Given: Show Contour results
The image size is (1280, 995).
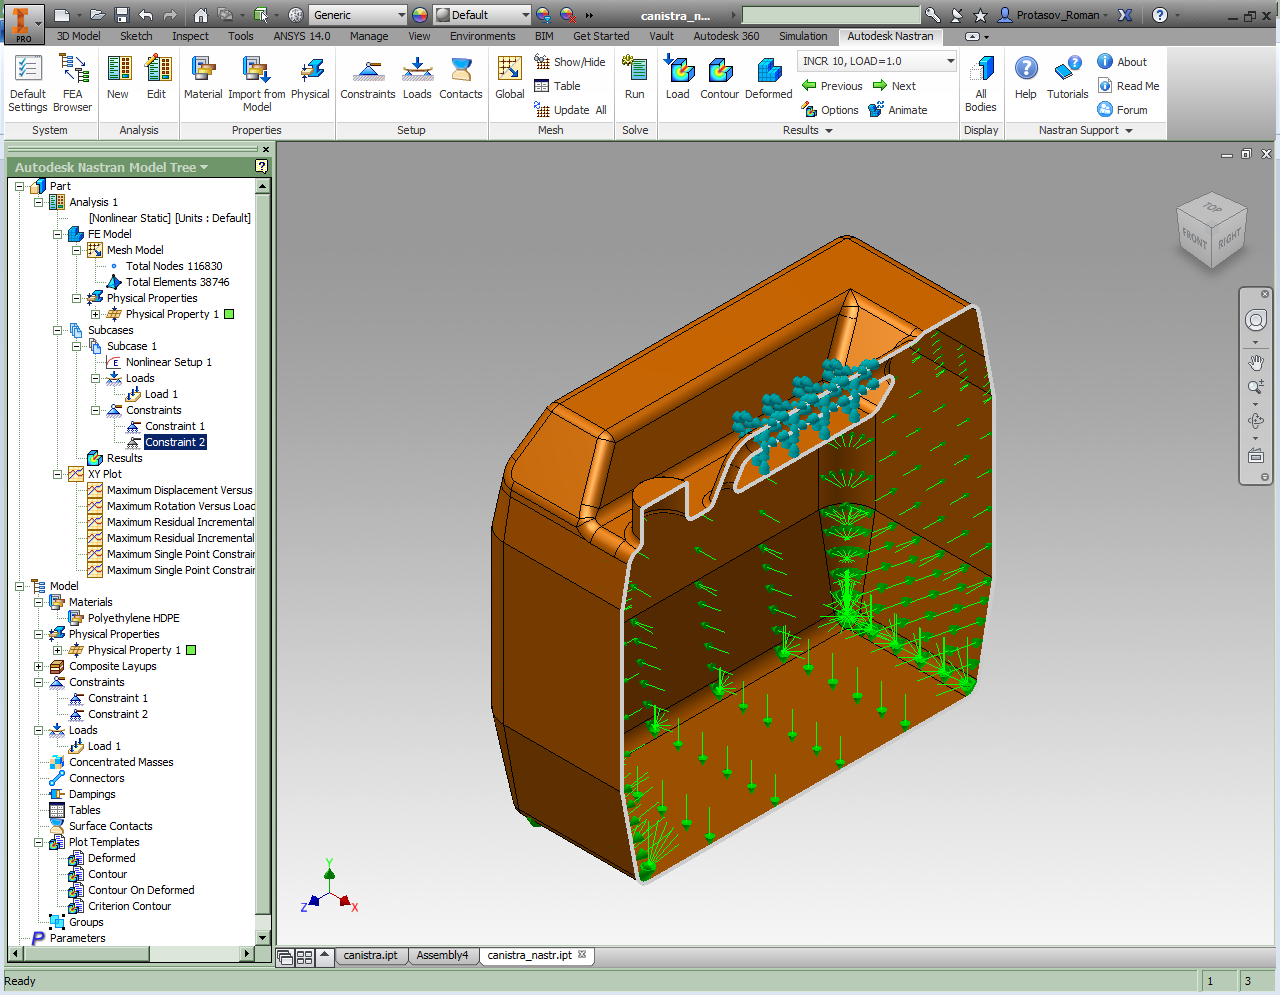Looking at the screenshot, I should [x=720, y=78].
